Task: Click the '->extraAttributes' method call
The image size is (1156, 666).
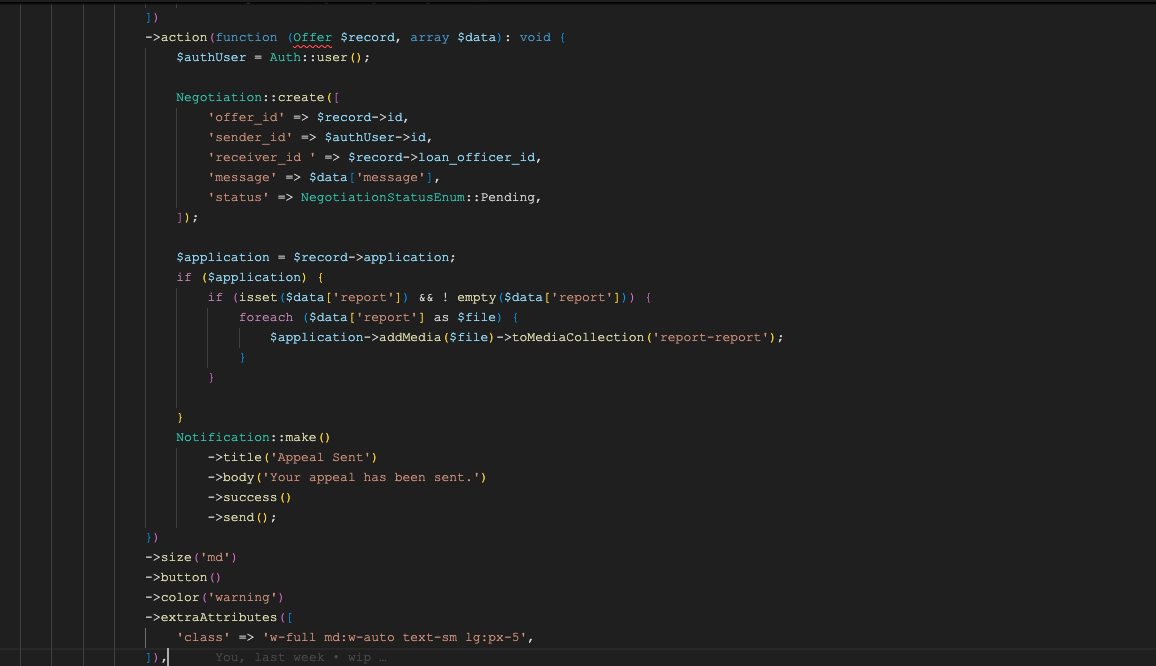Action: [x=211, y=617]
